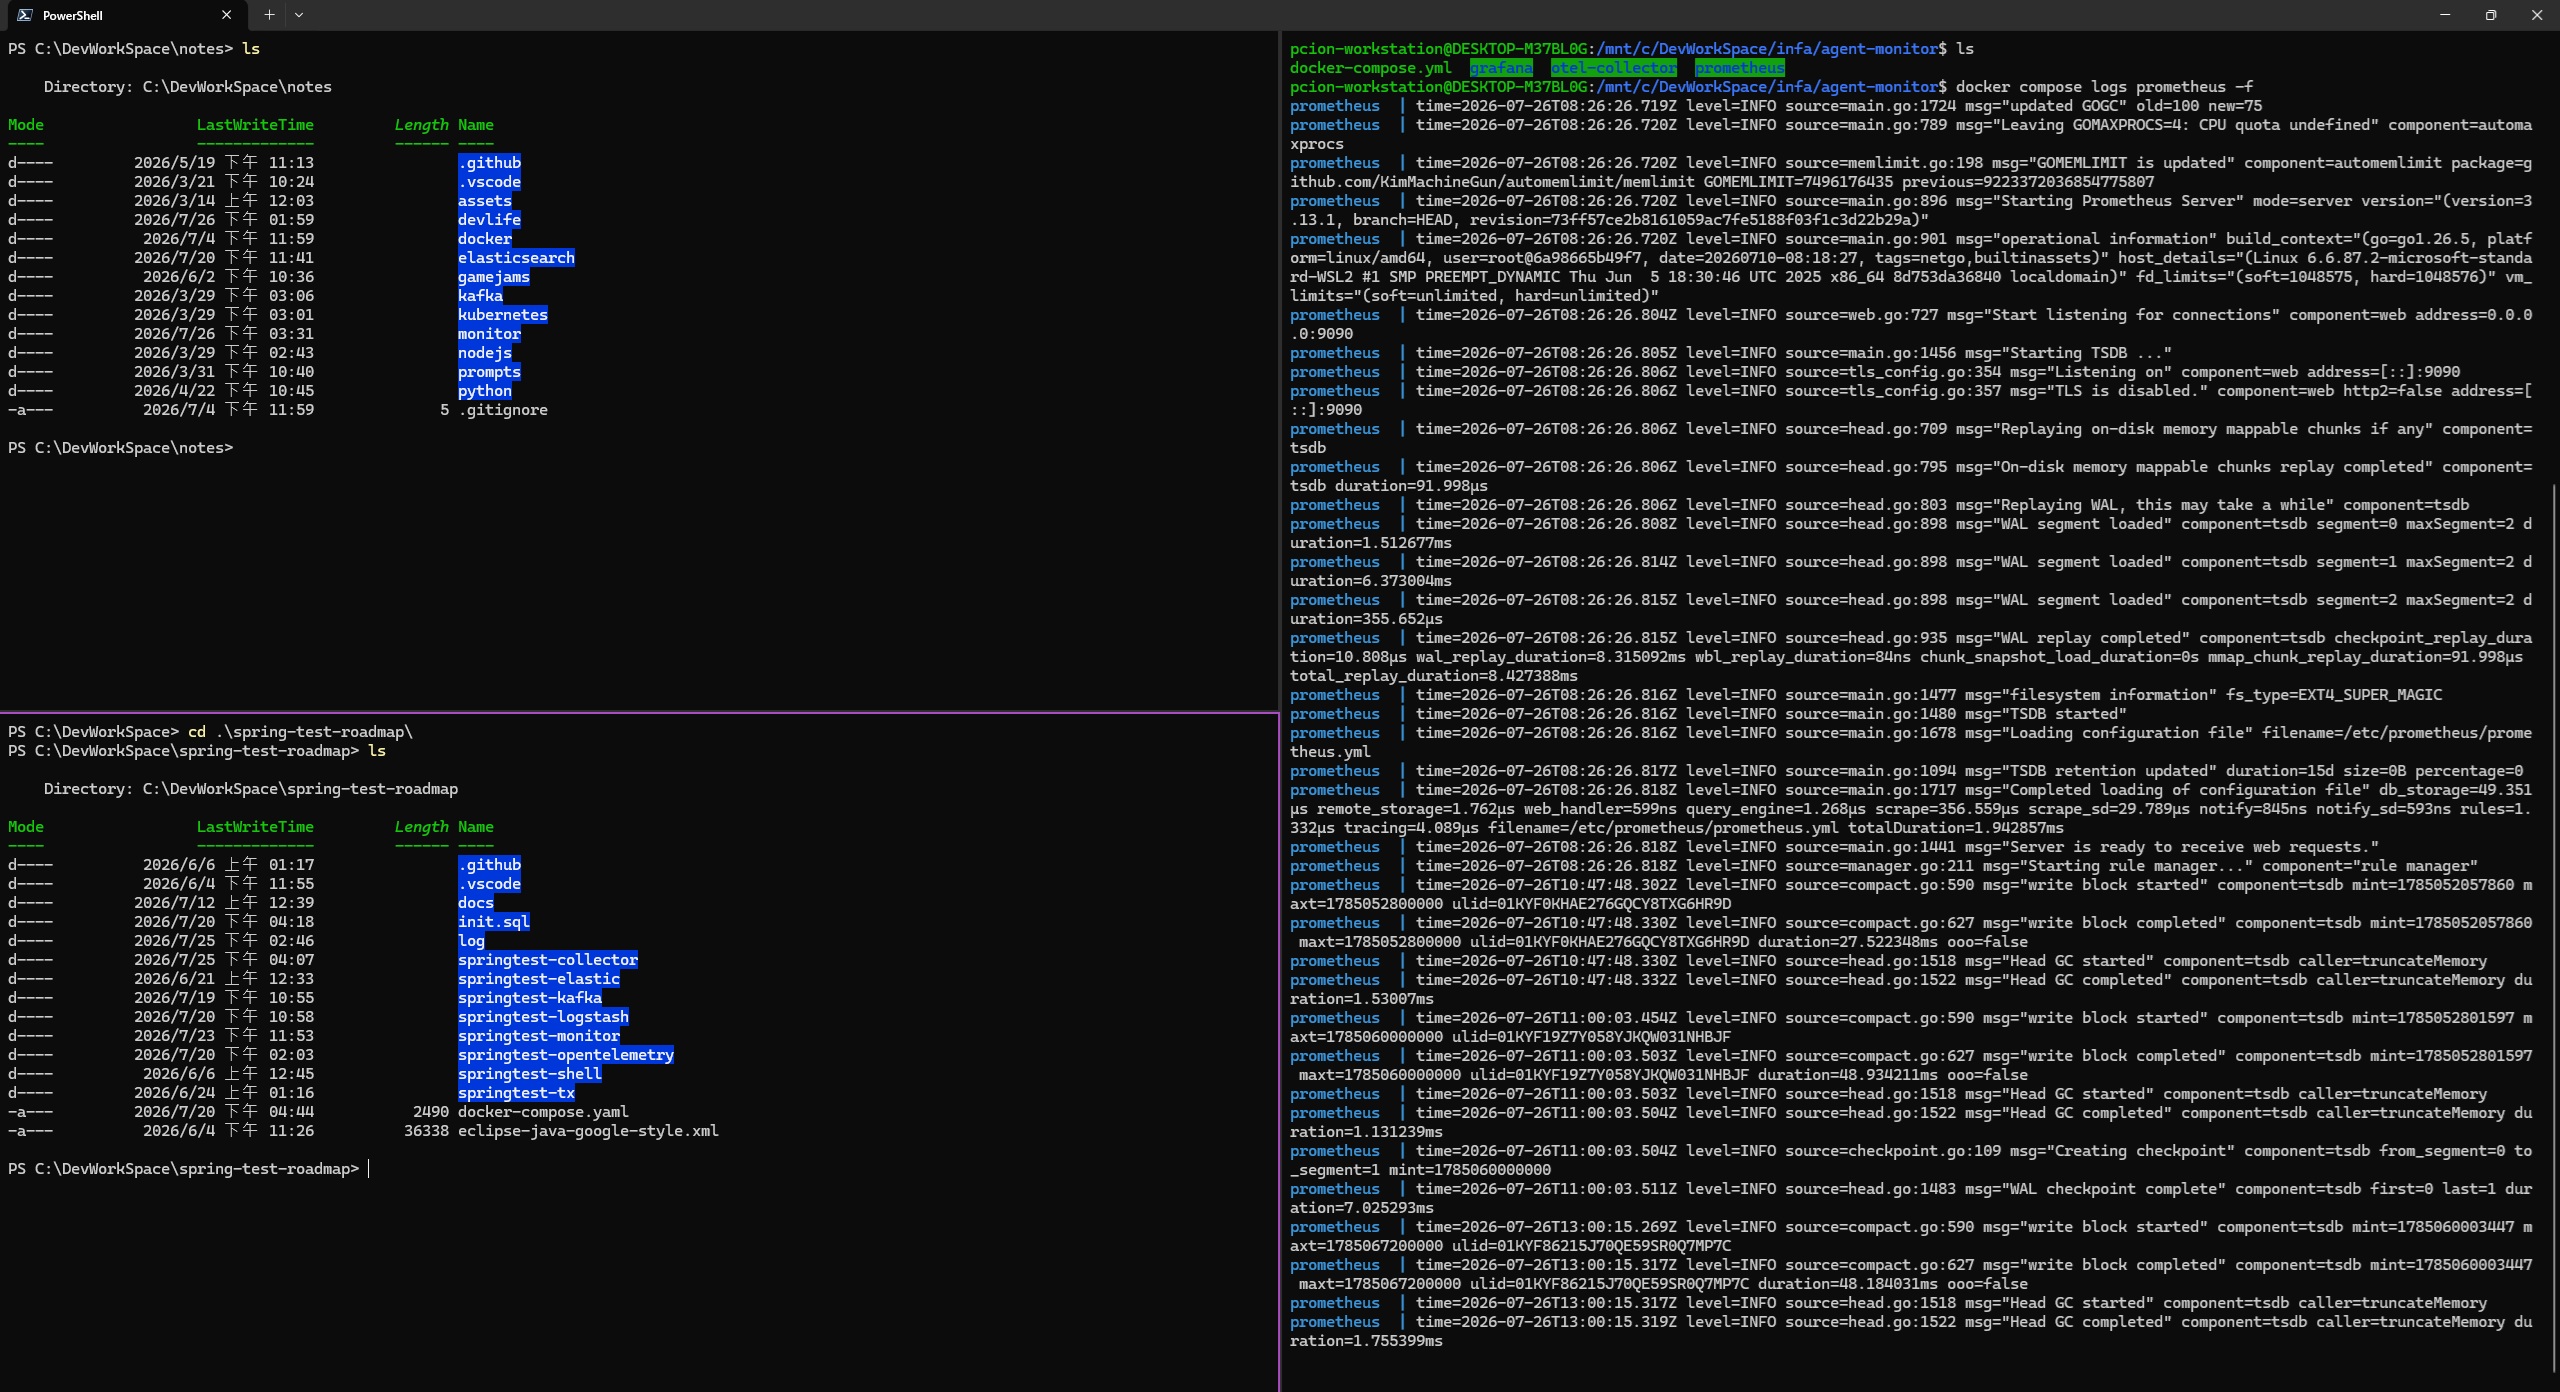Click the cd .\spring-test-roadmap\ command
Screen dimensions: 2560x1392
tap(300, 732)
